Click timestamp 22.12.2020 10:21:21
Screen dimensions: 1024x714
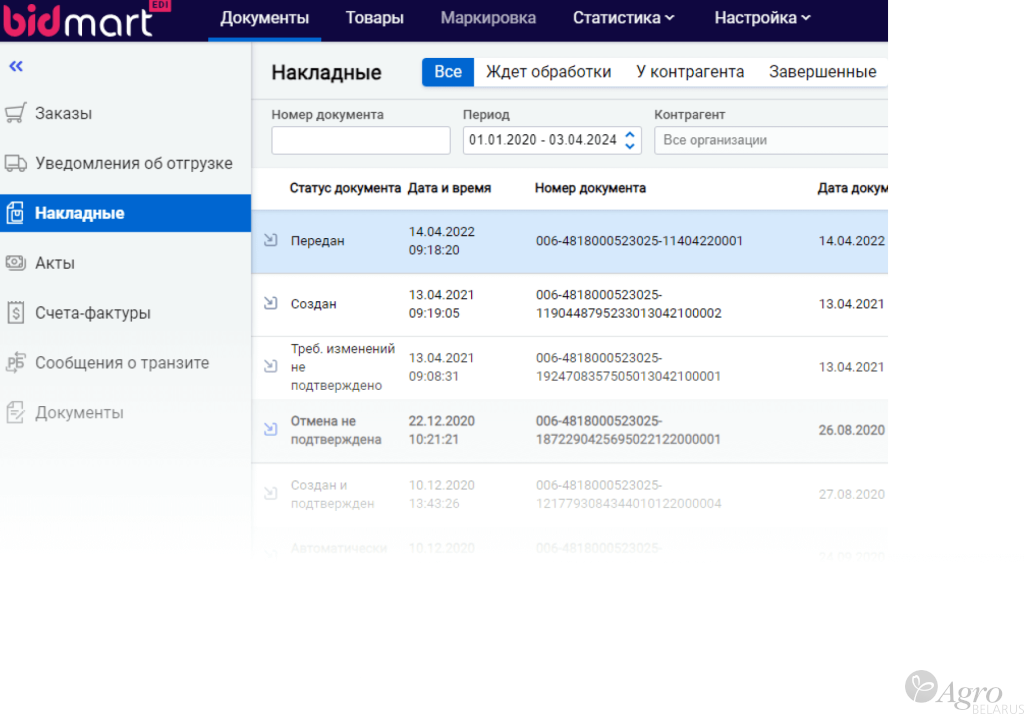pyautogui.click(x=441, y=430)
